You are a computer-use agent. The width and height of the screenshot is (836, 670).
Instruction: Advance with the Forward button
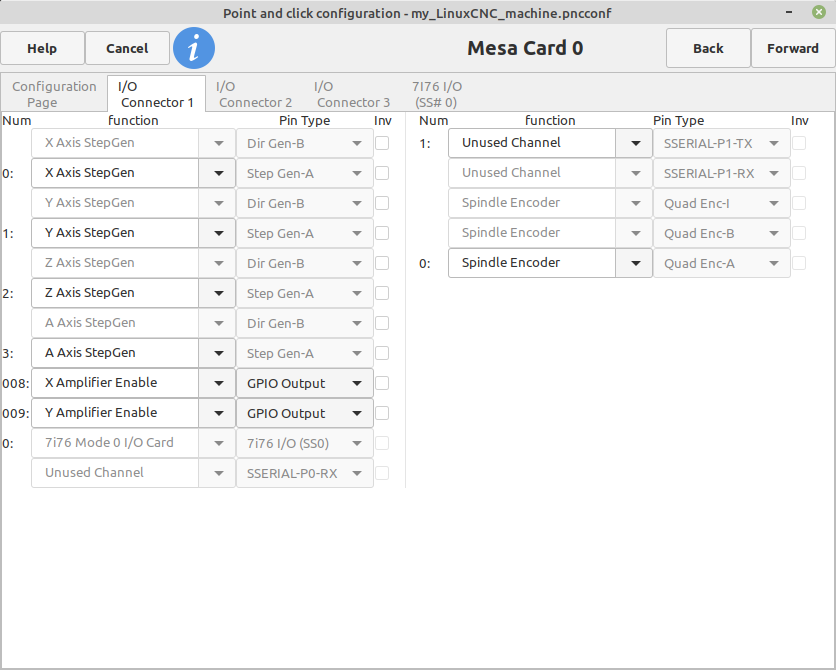click(x=793, y=48)
